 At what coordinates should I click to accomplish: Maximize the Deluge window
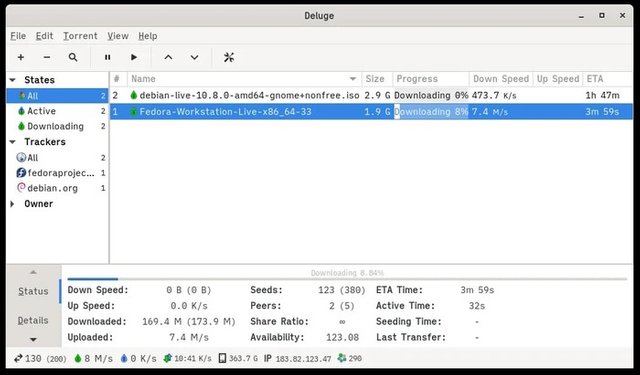pos(602,16)
